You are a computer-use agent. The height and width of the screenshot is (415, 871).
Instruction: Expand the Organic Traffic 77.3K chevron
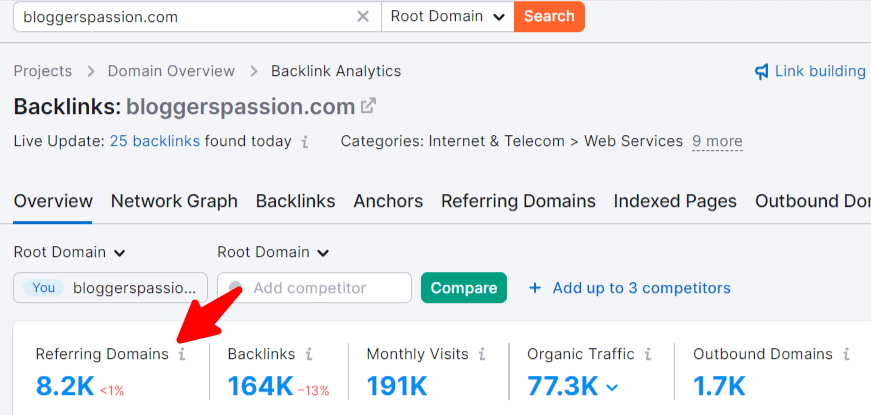(612, 387)
